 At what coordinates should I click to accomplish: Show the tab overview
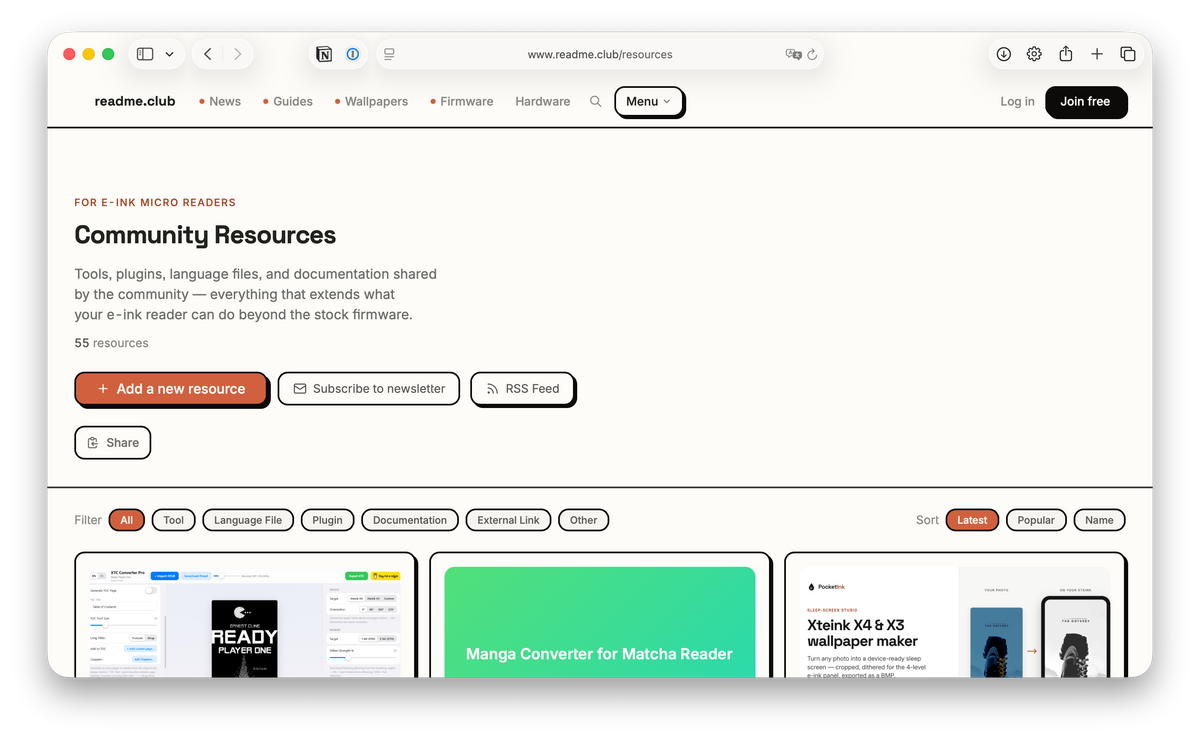(x=1128, y=54)
